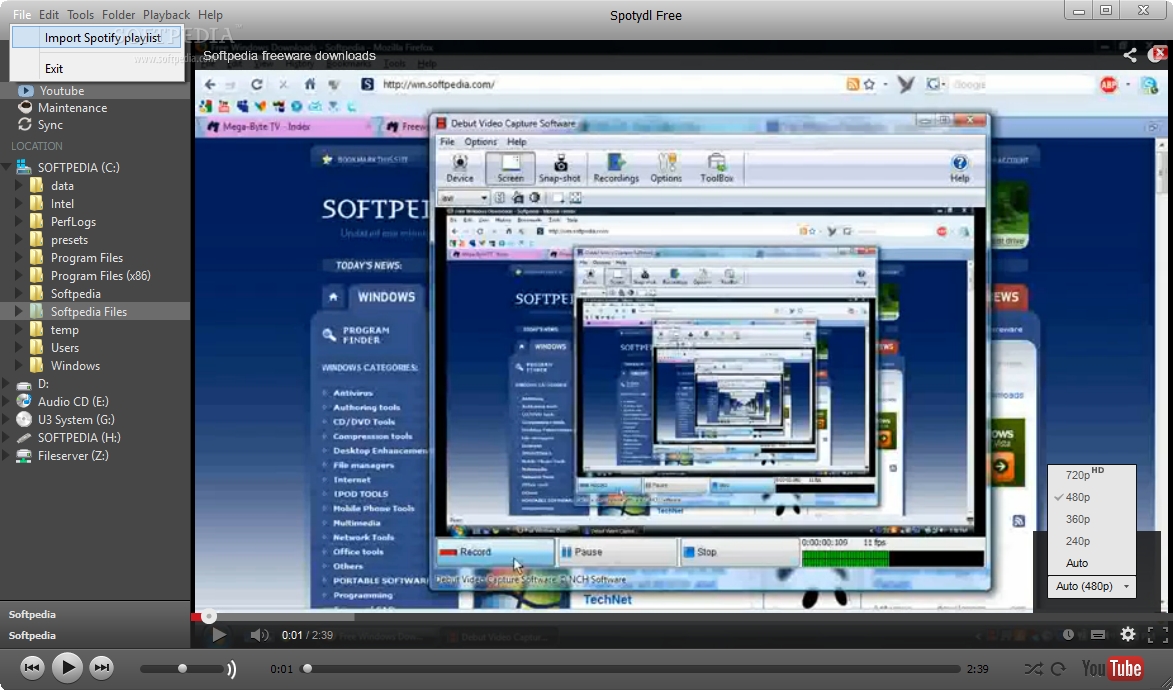Click the Maintenance coffee cup icon
The image size is (1173, 690).
(x=25, y=108)
